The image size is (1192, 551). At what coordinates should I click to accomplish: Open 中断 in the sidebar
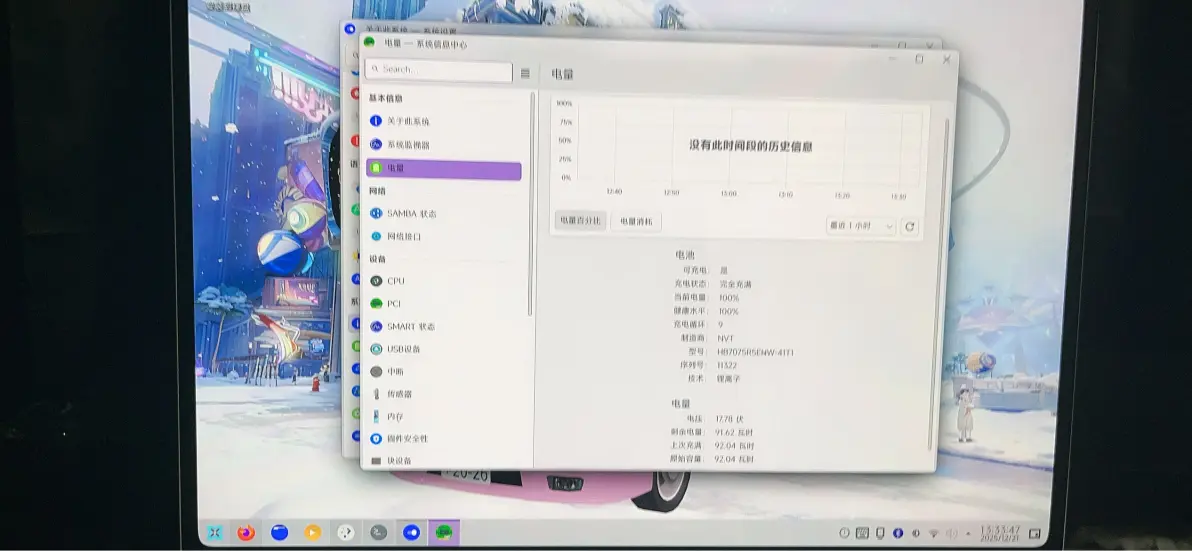click(x=445, y=372)
